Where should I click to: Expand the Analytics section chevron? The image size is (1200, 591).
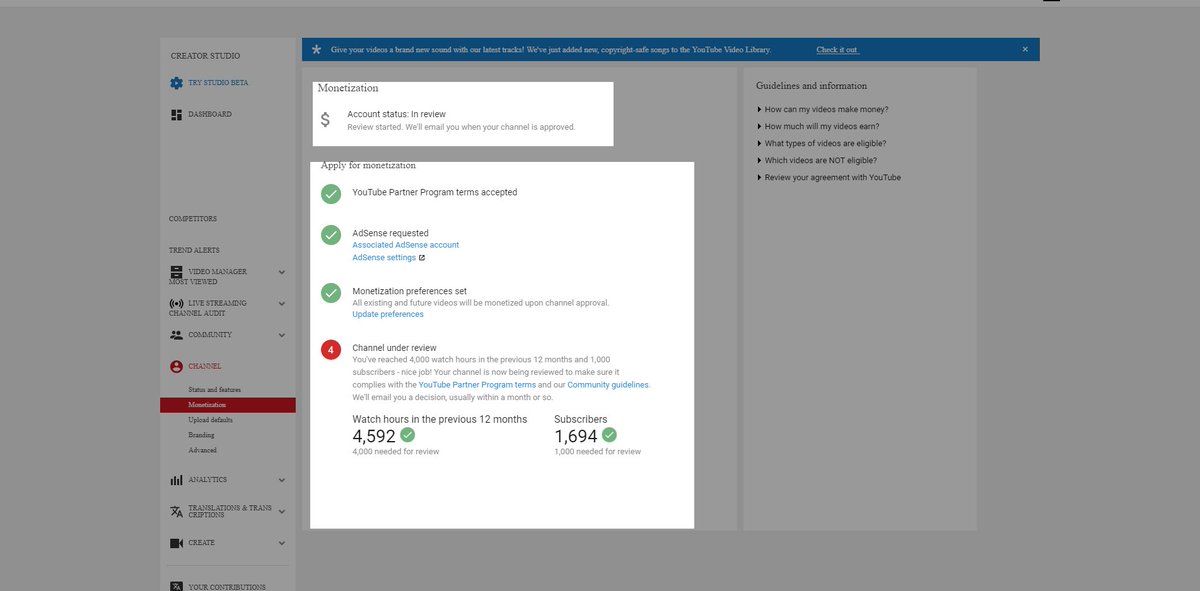pyautogui.click(x=282, y=480)
